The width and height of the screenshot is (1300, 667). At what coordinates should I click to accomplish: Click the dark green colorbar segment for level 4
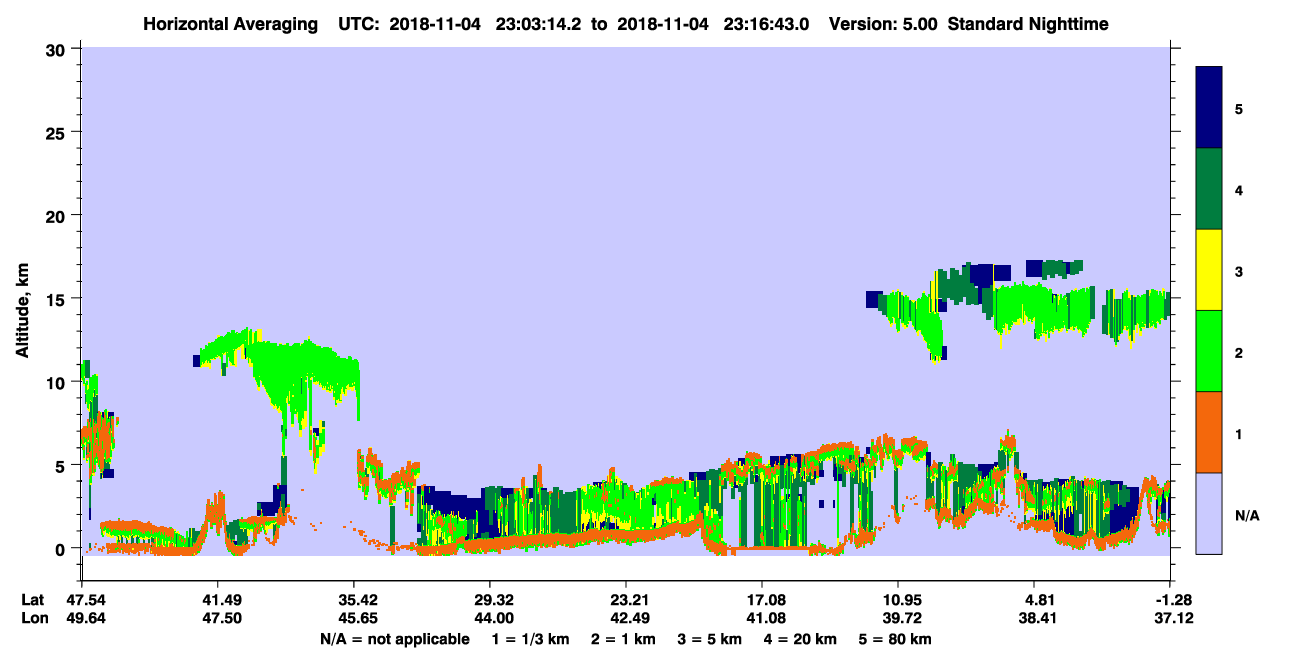(x=1209, y=189)
